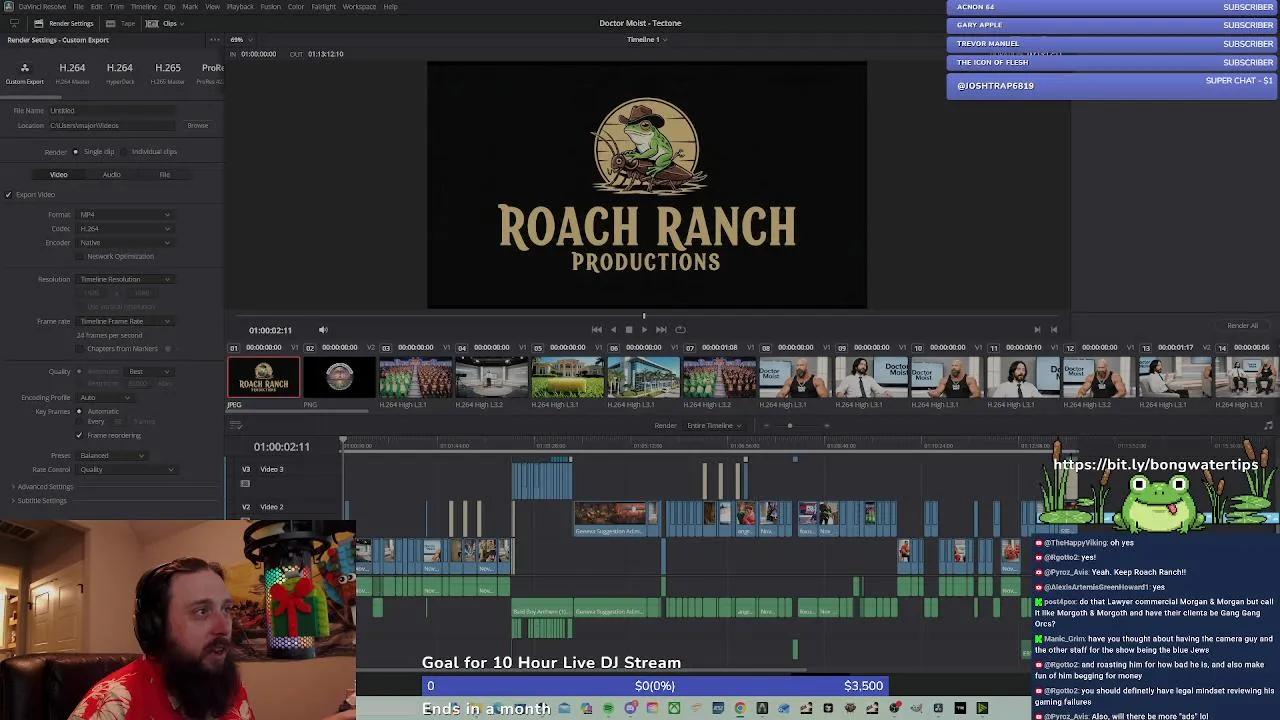Switch to the Video settings tab
This screenshot has height=720, width=1280.
pyautogui.click(x=59, y=175)
